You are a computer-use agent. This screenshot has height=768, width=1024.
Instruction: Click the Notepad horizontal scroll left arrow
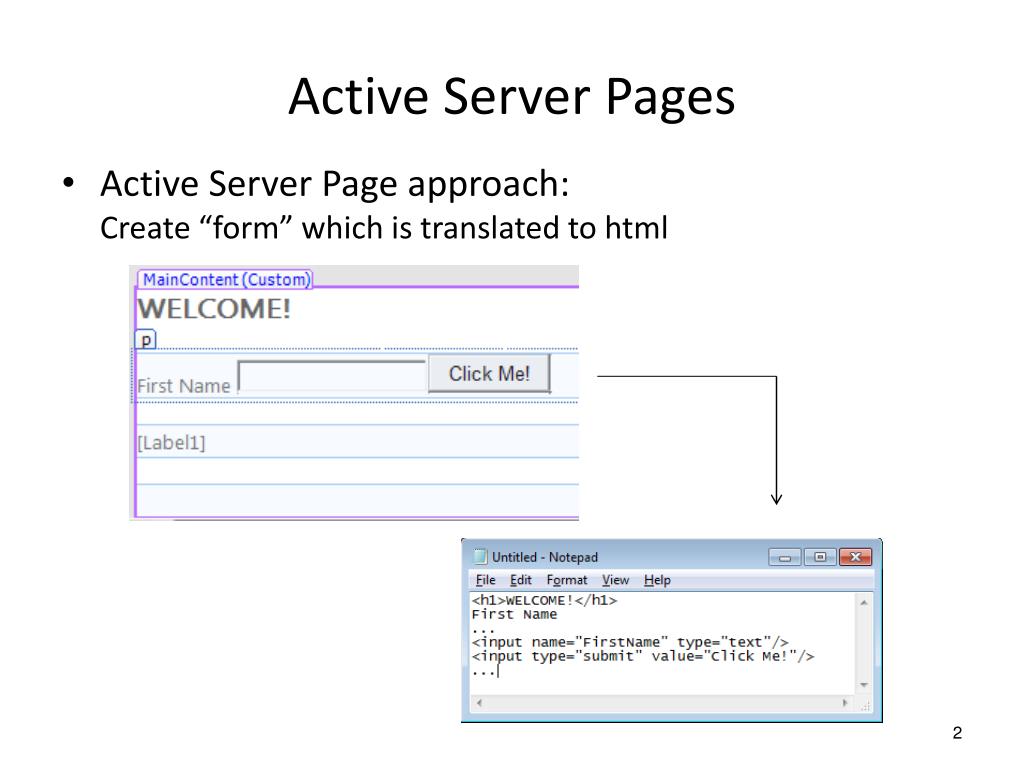479,703
